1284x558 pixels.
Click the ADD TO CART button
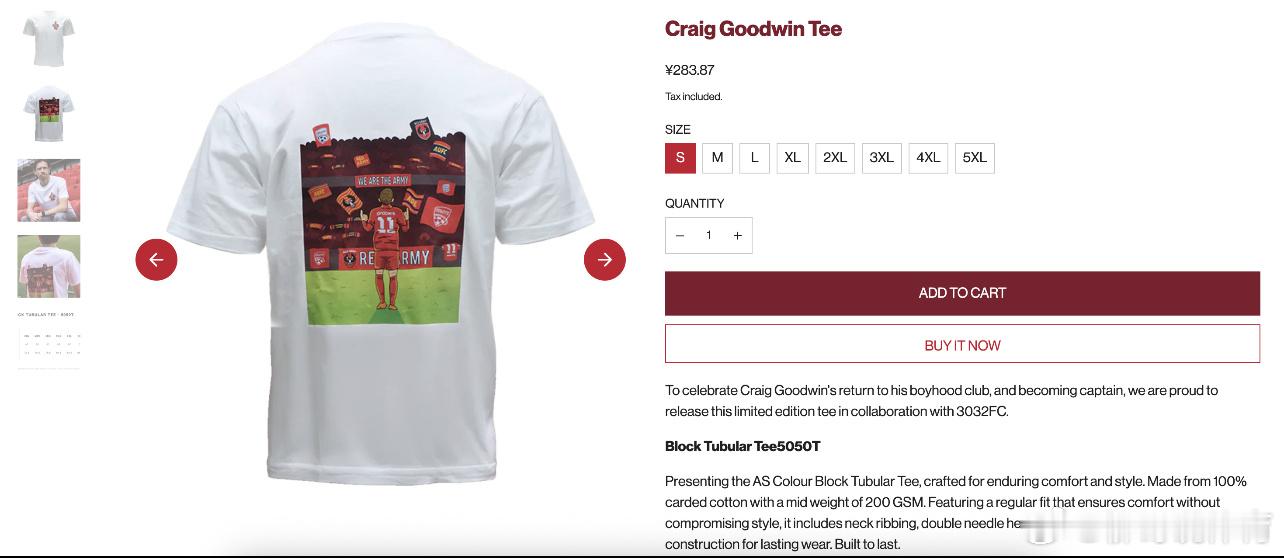(x=962, y=293)
